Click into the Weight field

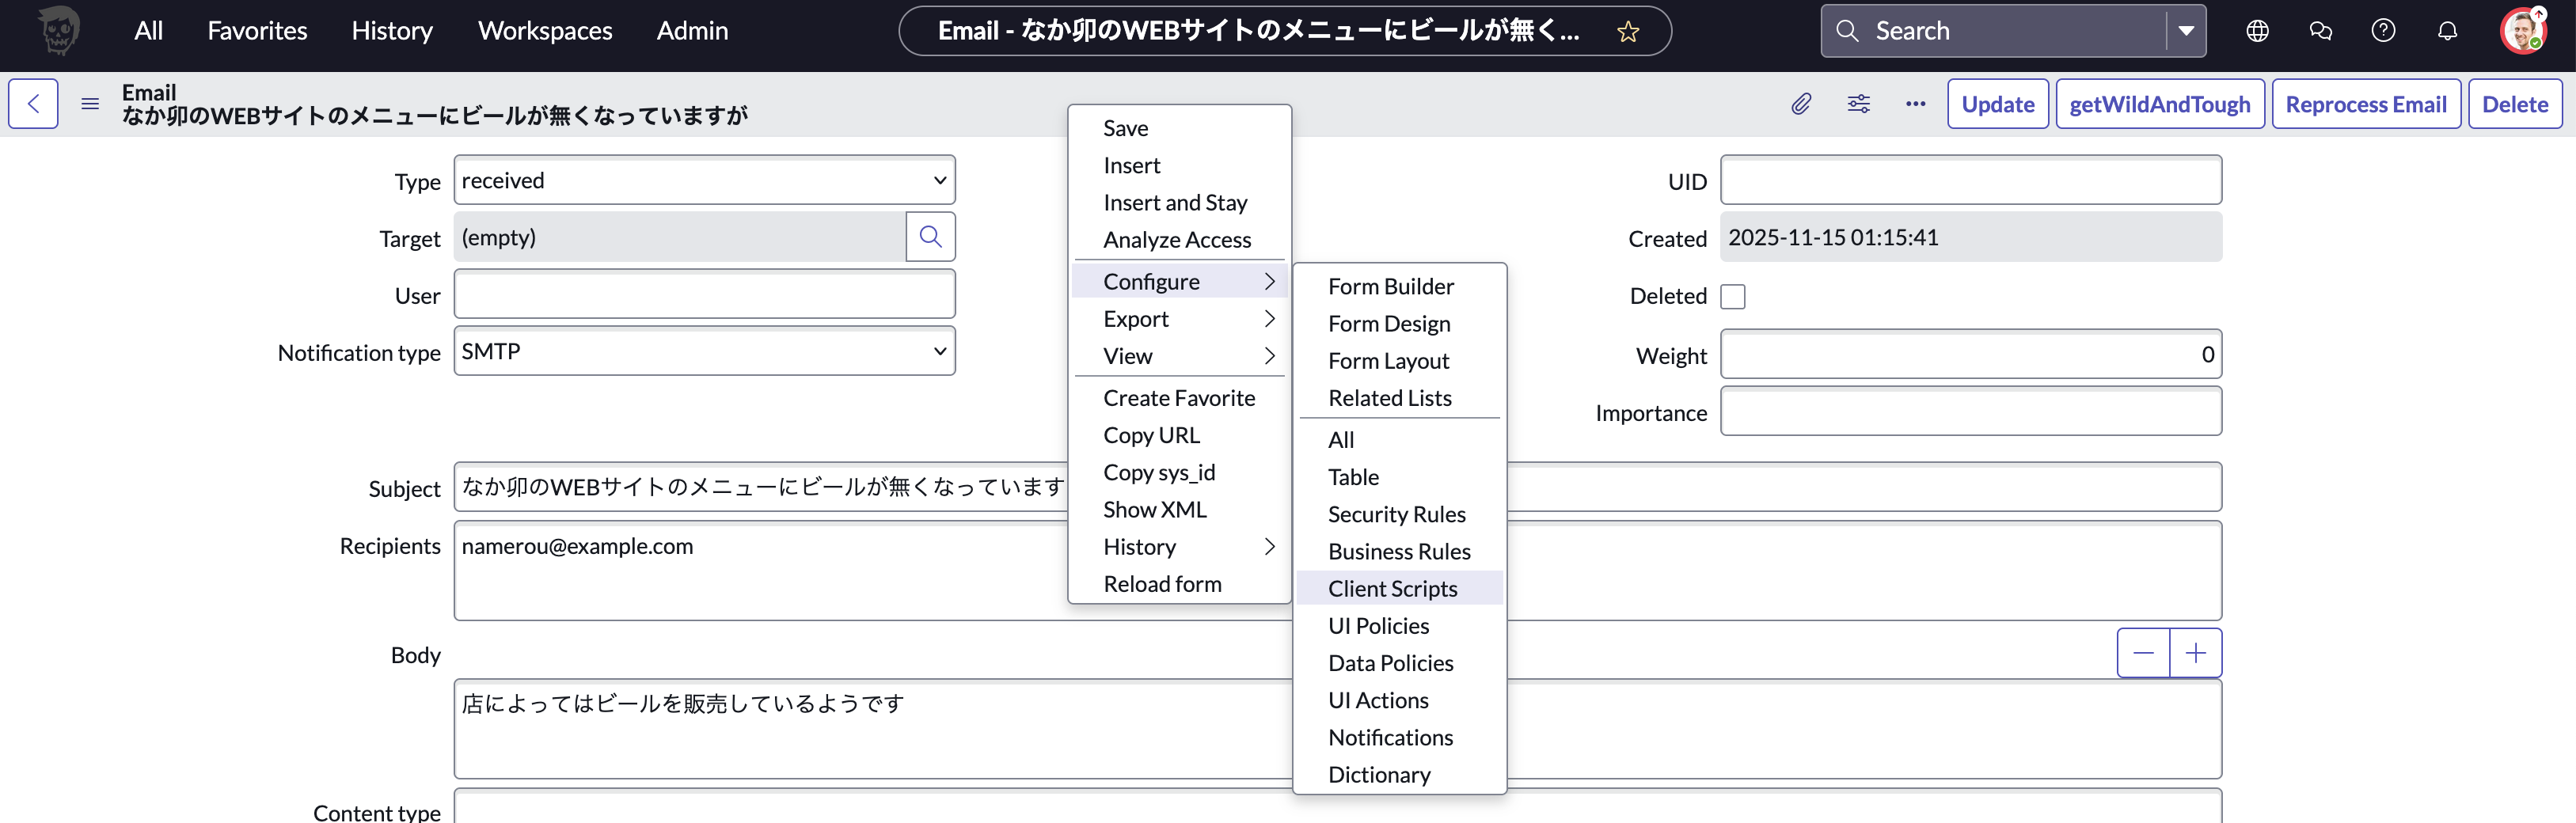pyautogui.click(x=1970, y=354)
